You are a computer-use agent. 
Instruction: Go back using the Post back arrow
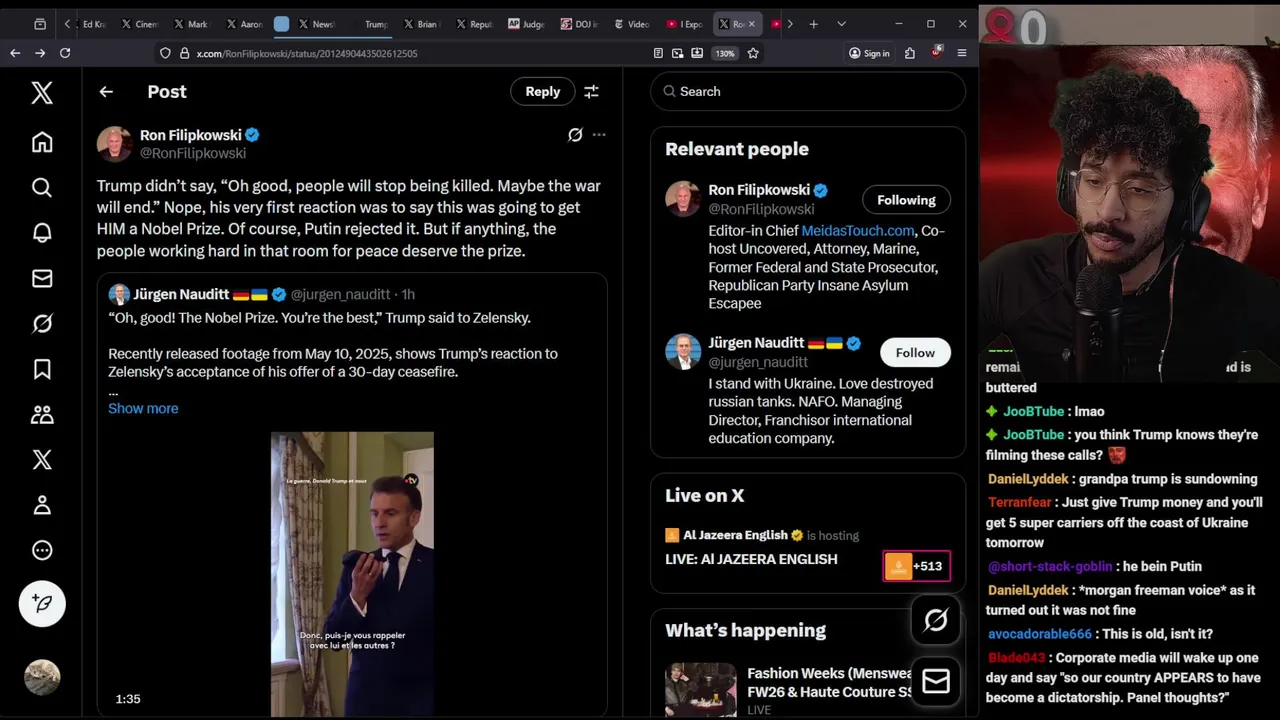pos(106,91)
